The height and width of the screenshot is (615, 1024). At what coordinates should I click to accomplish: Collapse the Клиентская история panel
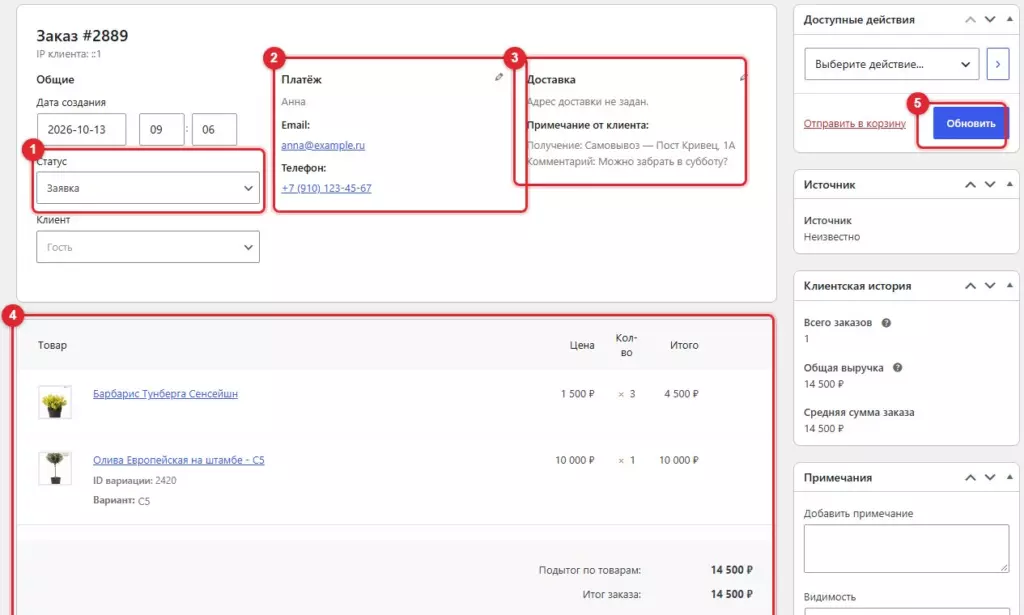click(1010, 285)
